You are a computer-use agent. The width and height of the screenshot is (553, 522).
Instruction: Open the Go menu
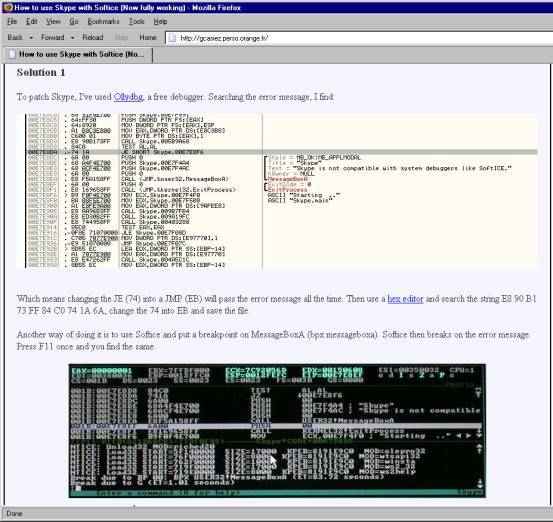[x=74, y=22]
